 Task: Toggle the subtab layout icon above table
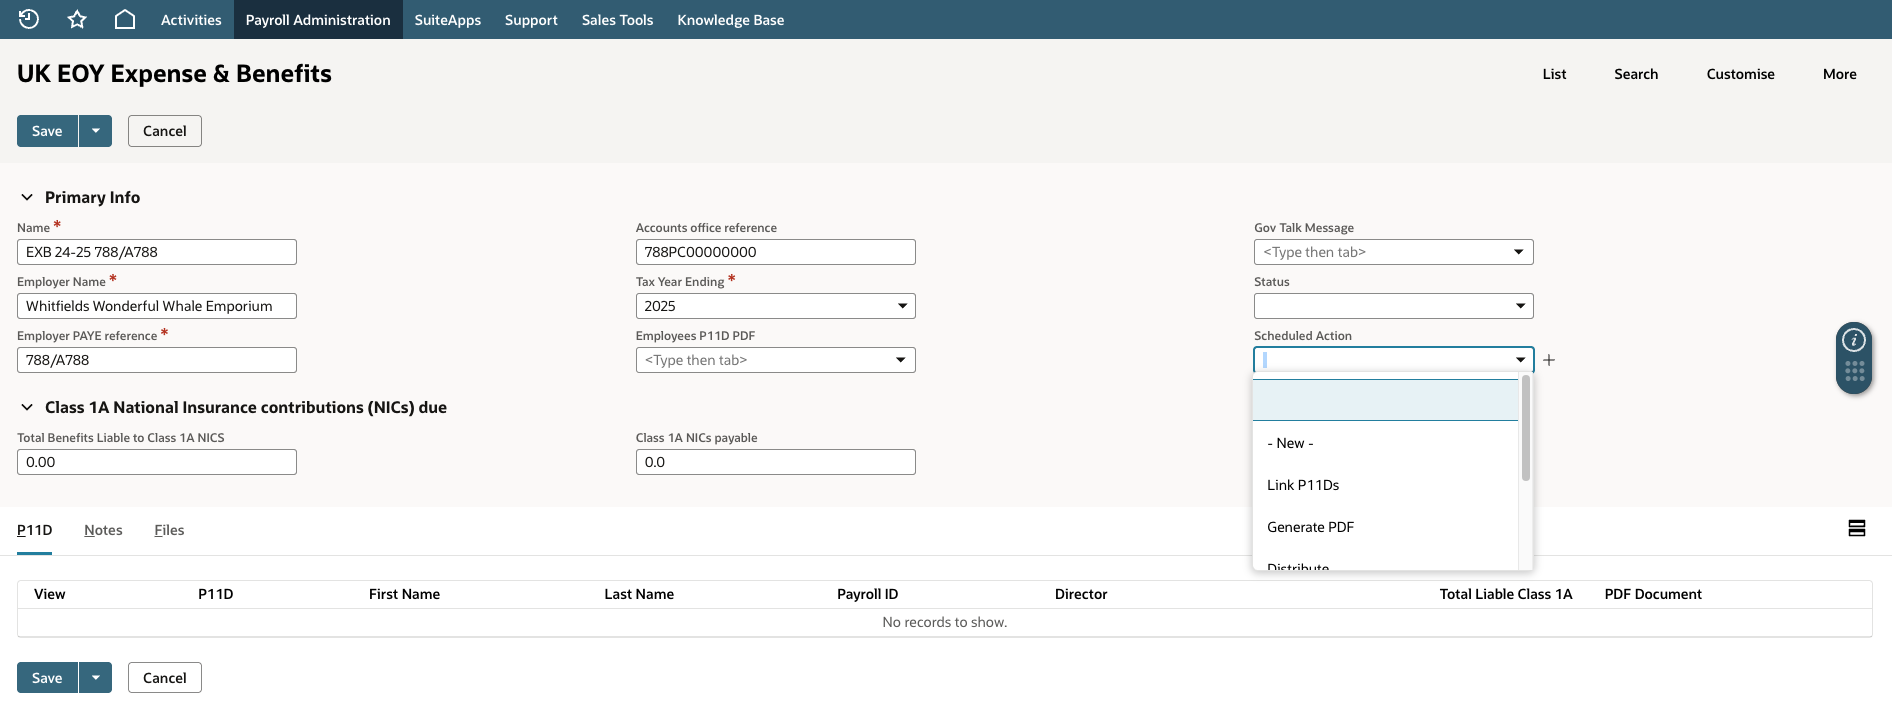pyautogui.click(x=1857, y=528)
